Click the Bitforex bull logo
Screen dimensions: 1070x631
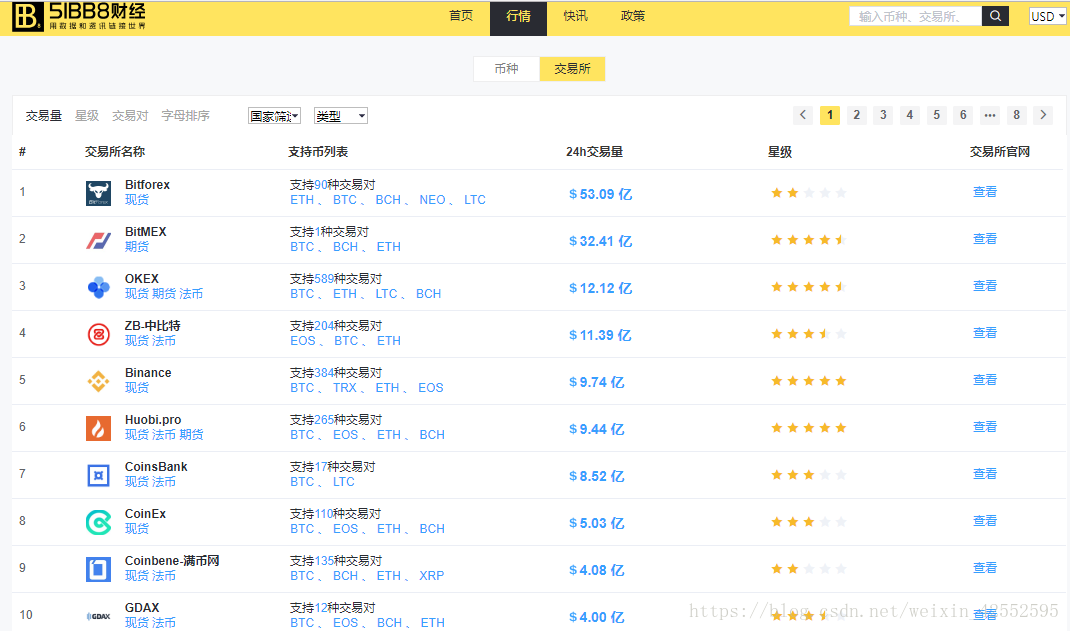[98, 193]
